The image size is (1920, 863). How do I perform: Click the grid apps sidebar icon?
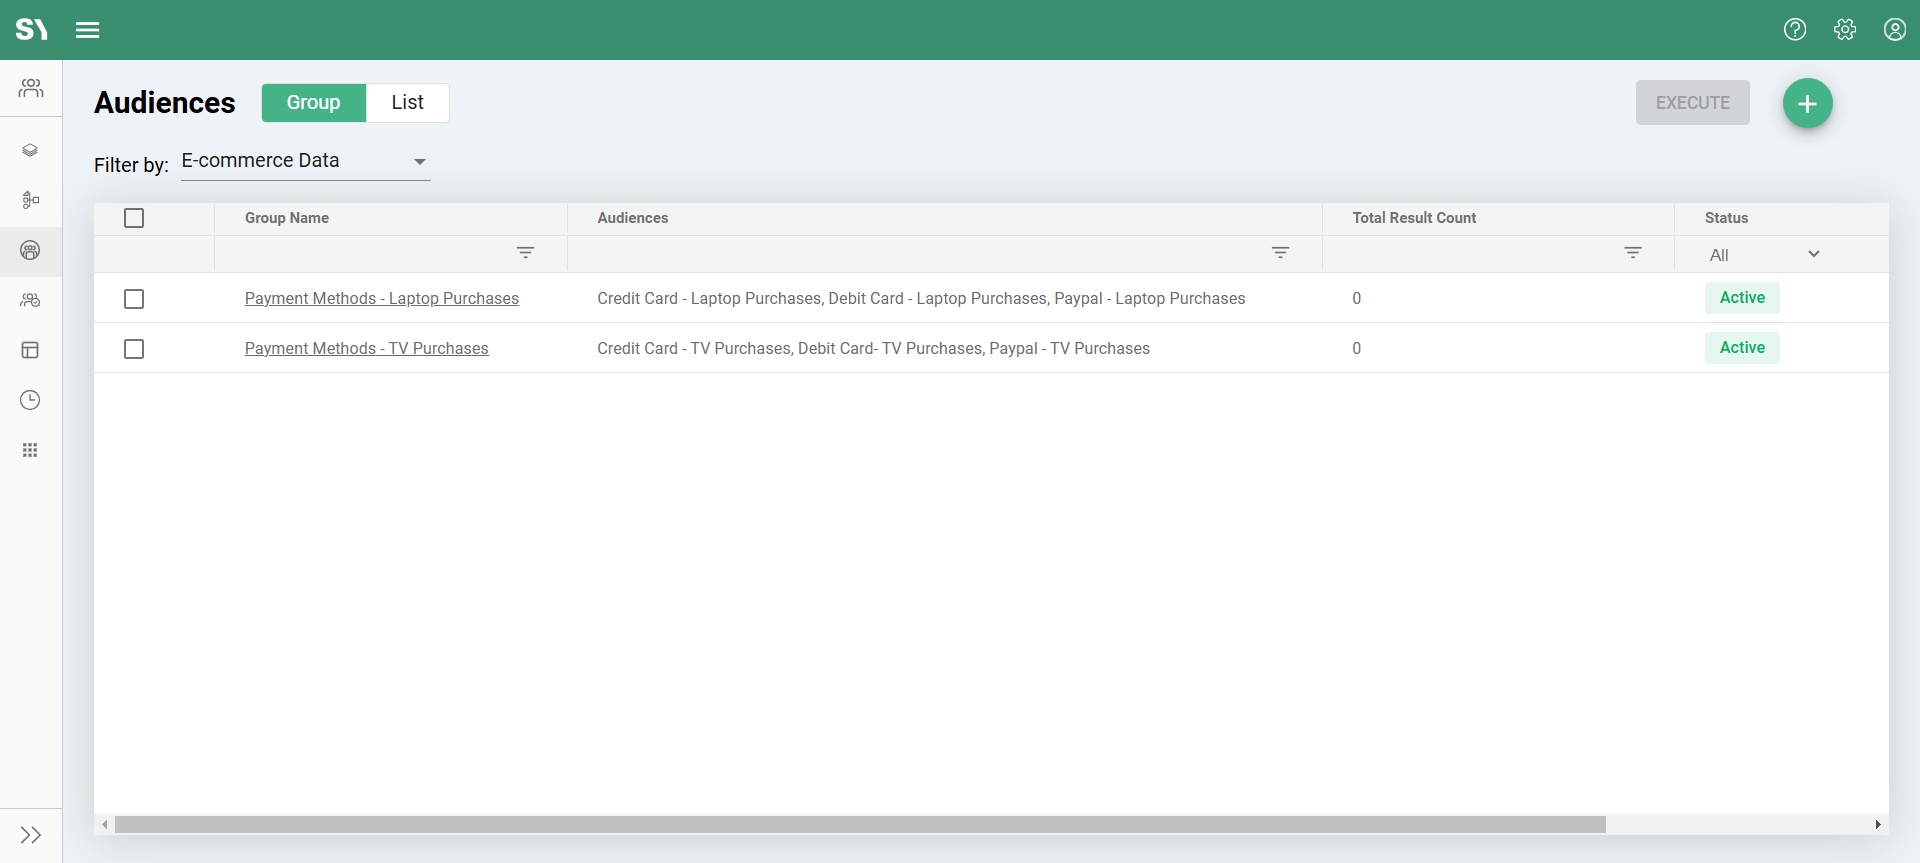pyautogui.click(x=31, y=450)
